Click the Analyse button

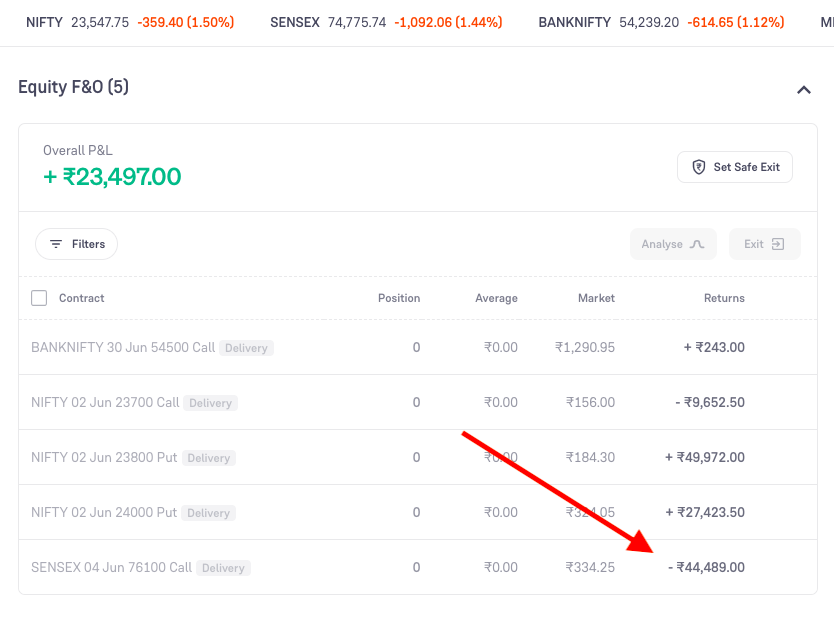pos(673,244)
